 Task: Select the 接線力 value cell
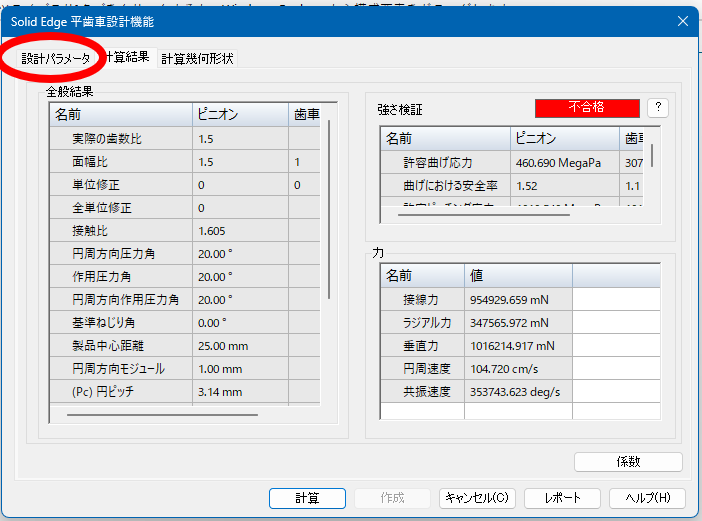(517, 299)
